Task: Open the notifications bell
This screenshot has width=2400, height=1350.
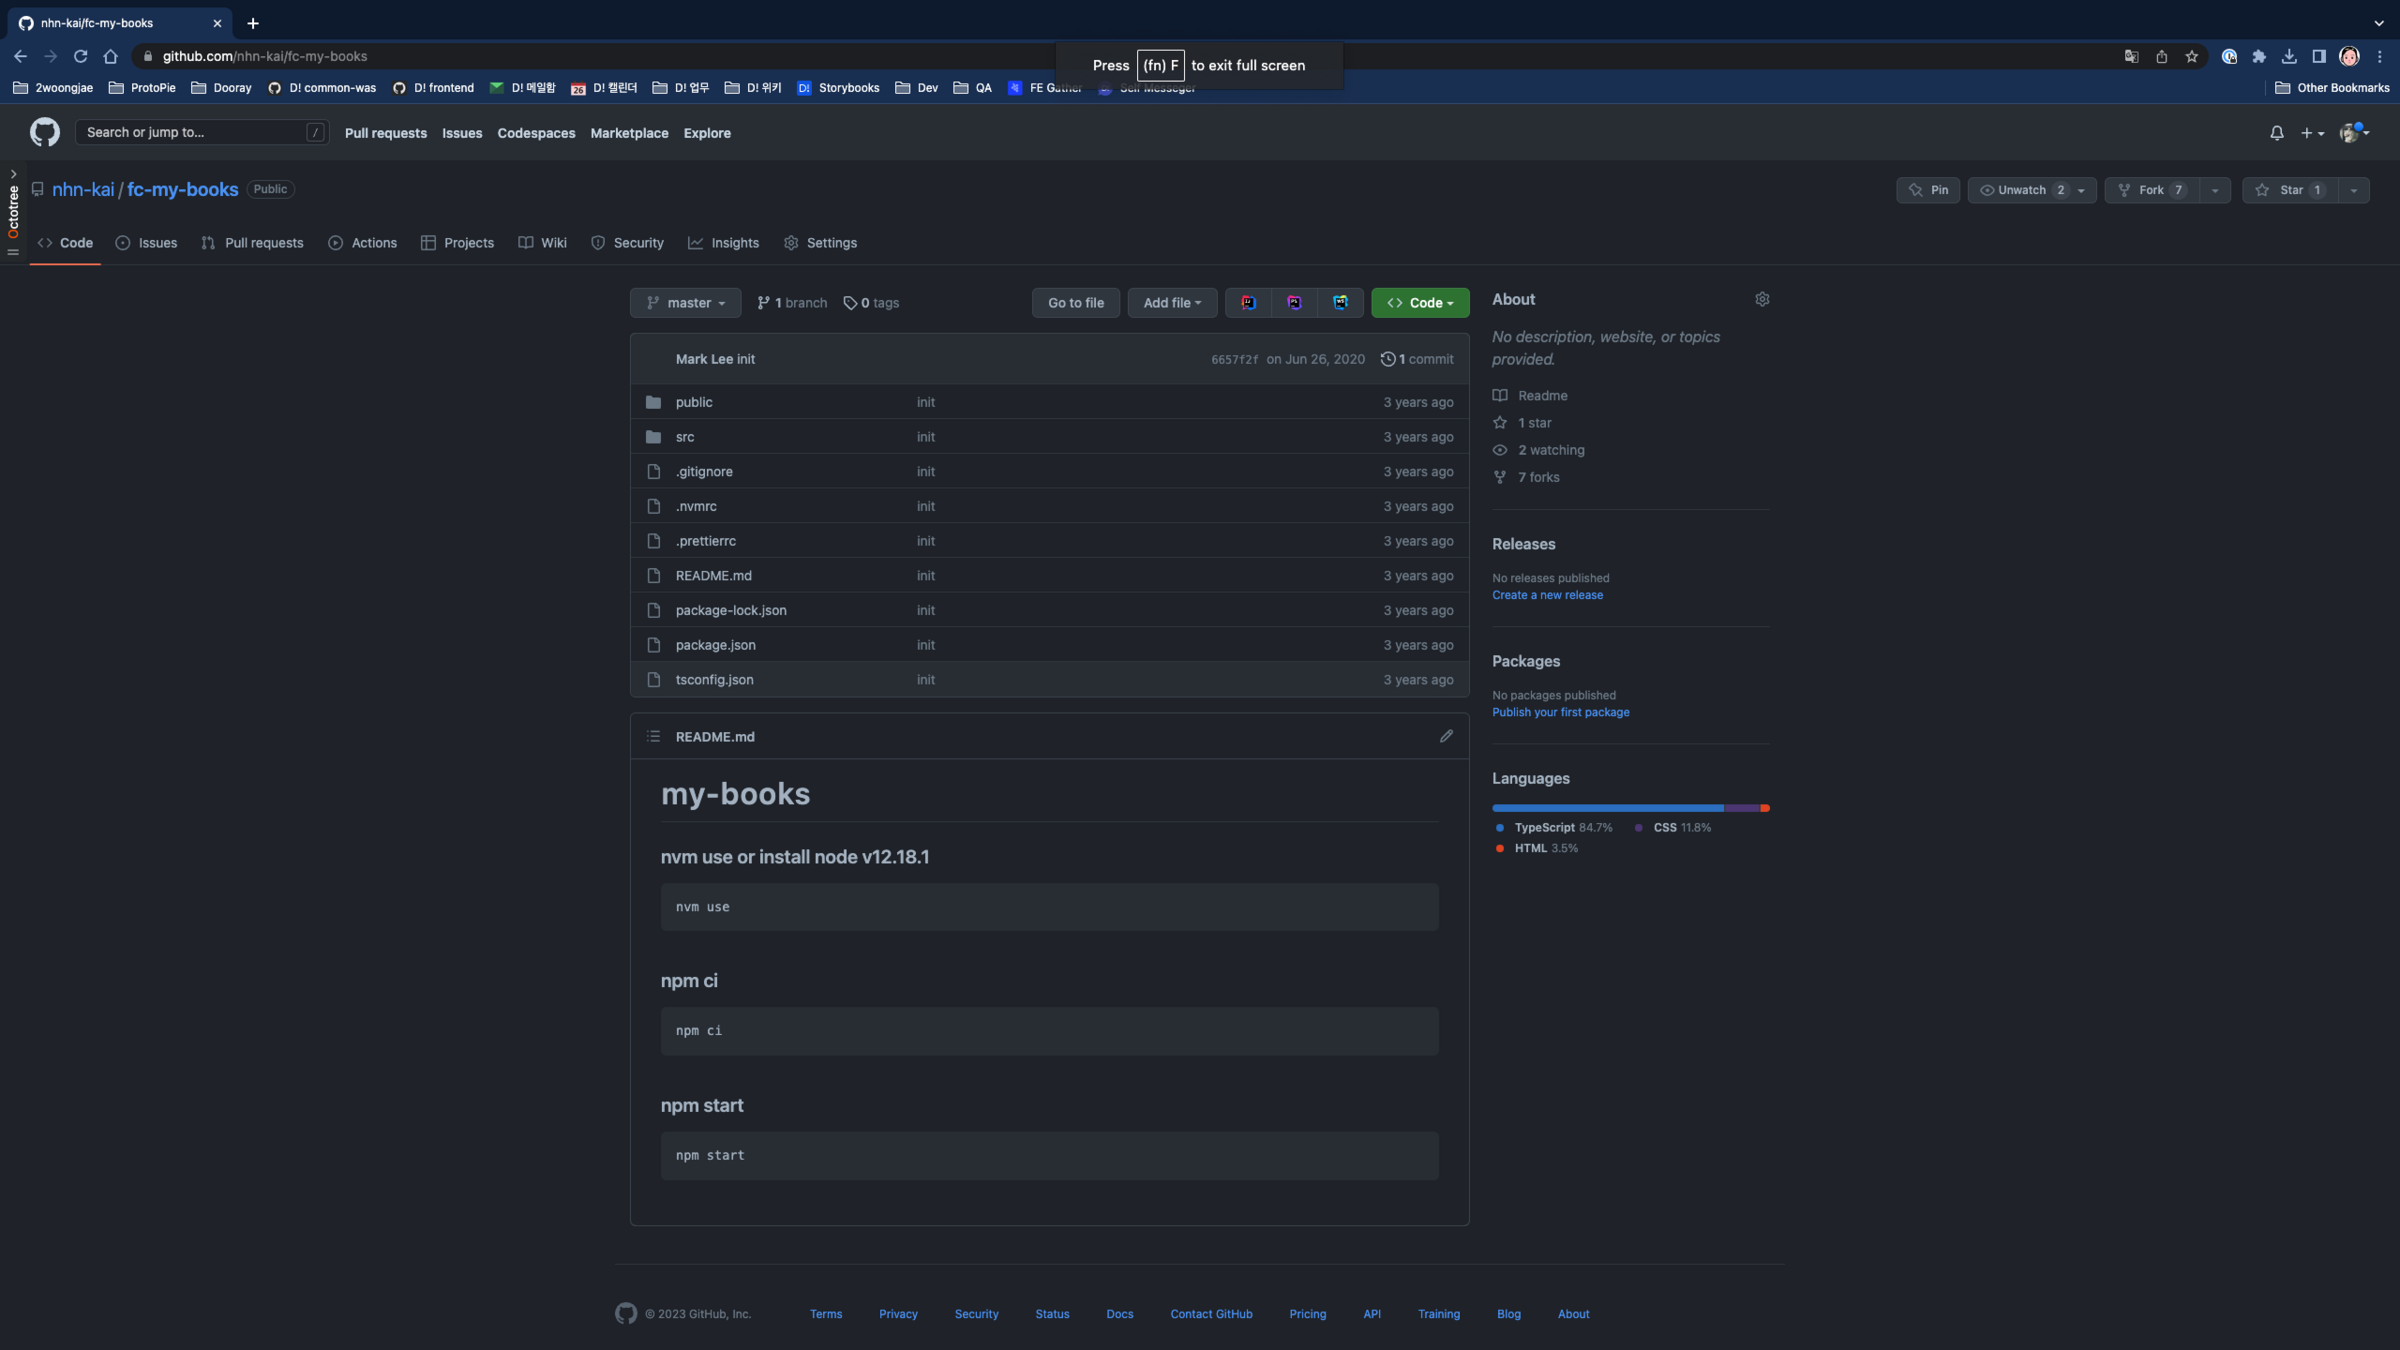Action: click(x=2276, y=133)
